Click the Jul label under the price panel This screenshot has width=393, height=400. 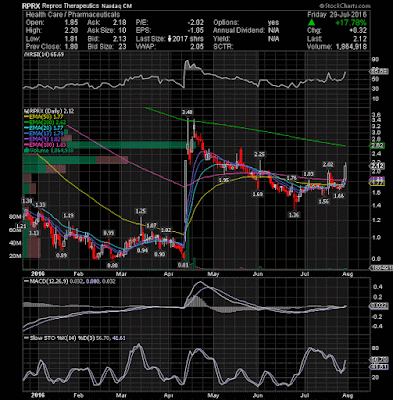click(305, 274)
